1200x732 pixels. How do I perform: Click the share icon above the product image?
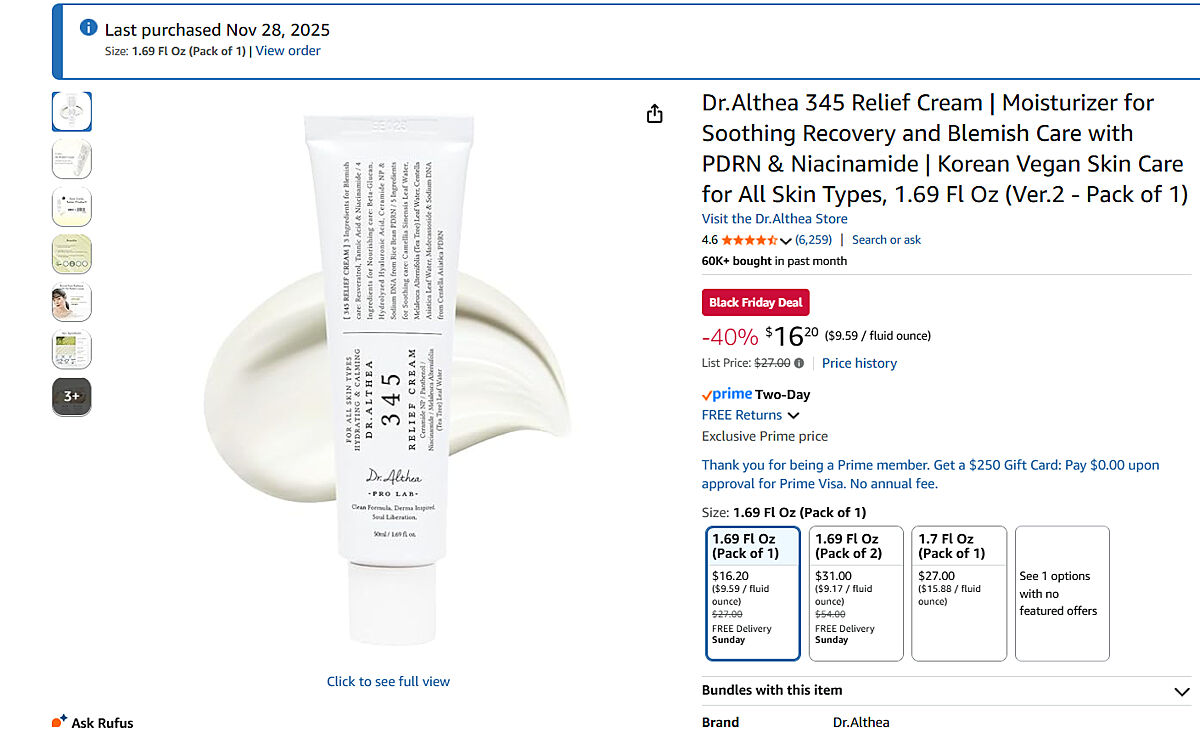click(655, 114)
